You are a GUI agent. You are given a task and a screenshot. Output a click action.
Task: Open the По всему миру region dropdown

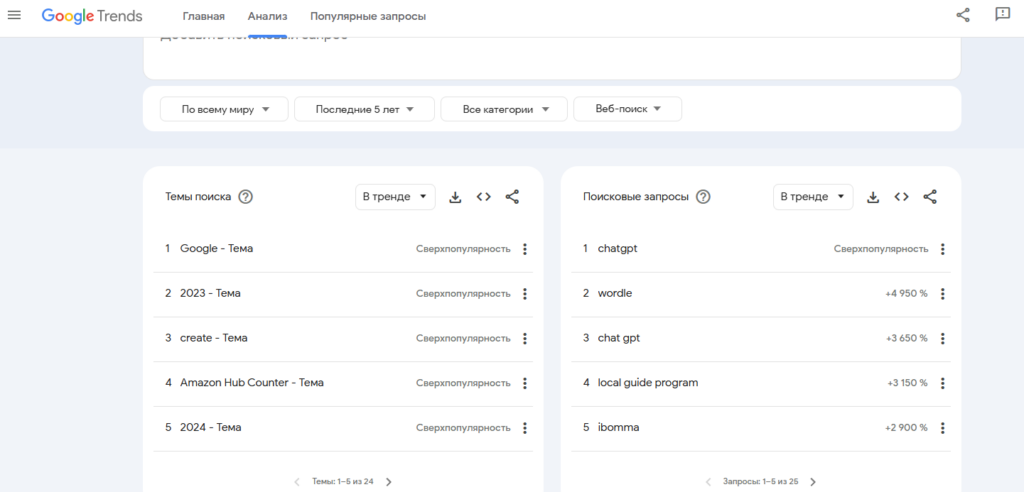click(224, 109)
